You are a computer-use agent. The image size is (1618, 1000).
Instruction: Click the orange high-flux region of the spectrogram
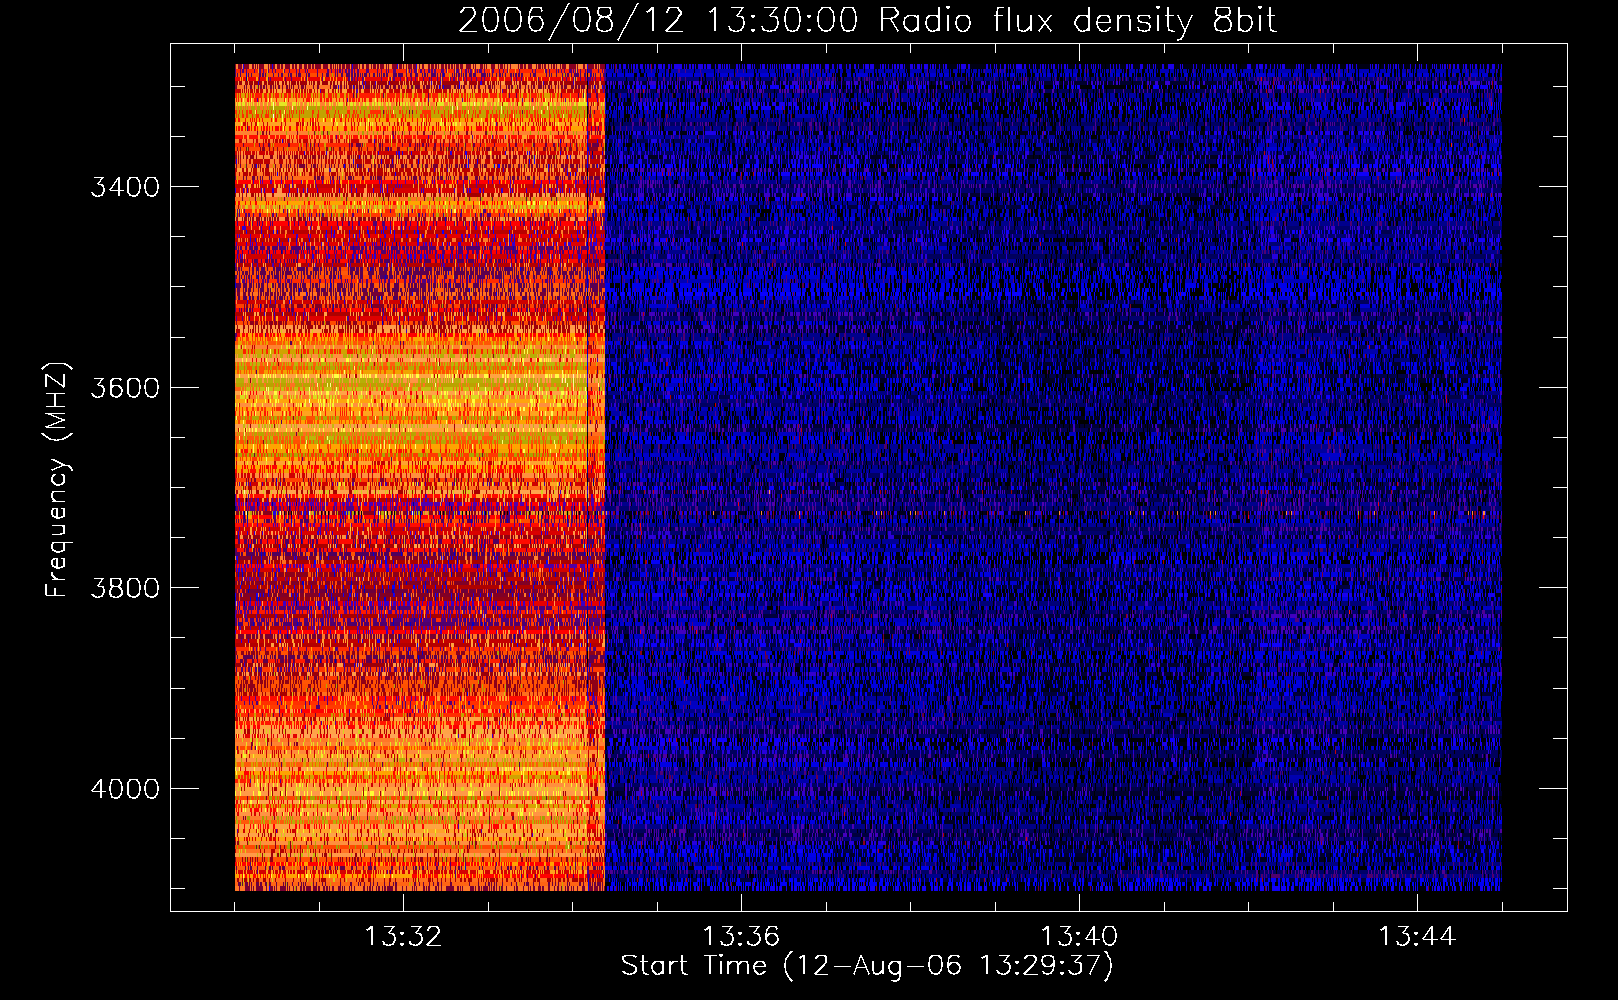point(420,477)
